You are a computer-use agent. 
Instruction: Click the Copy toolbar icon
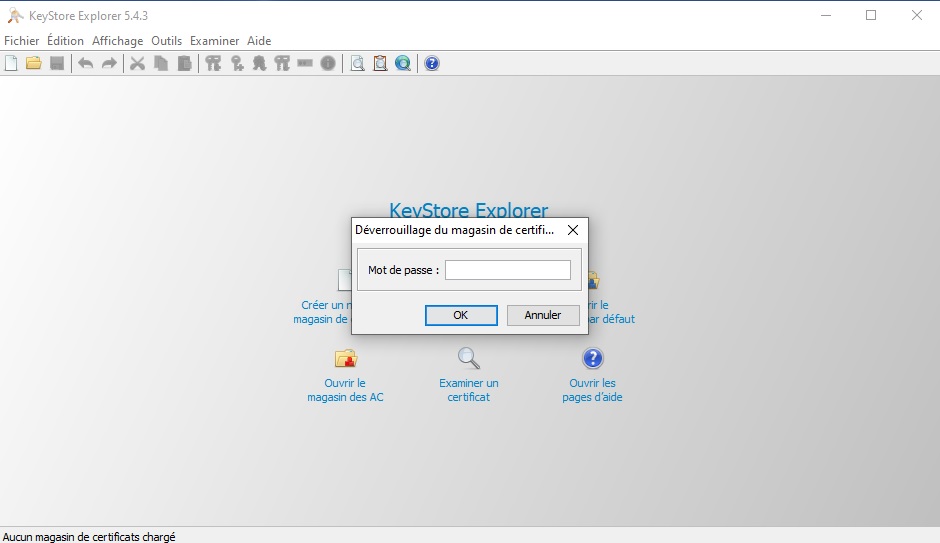pyautogui.click(x=161, y=63)
